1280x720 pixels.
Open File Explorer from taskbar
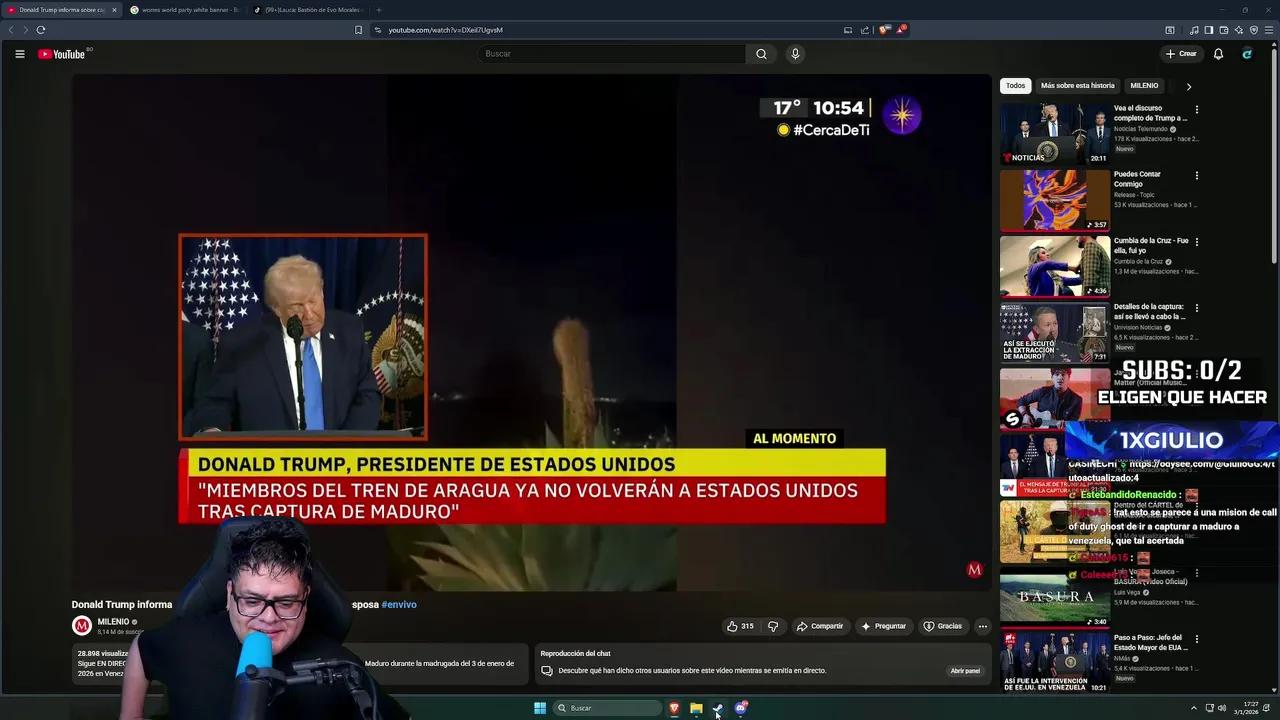tap(696, 708)
